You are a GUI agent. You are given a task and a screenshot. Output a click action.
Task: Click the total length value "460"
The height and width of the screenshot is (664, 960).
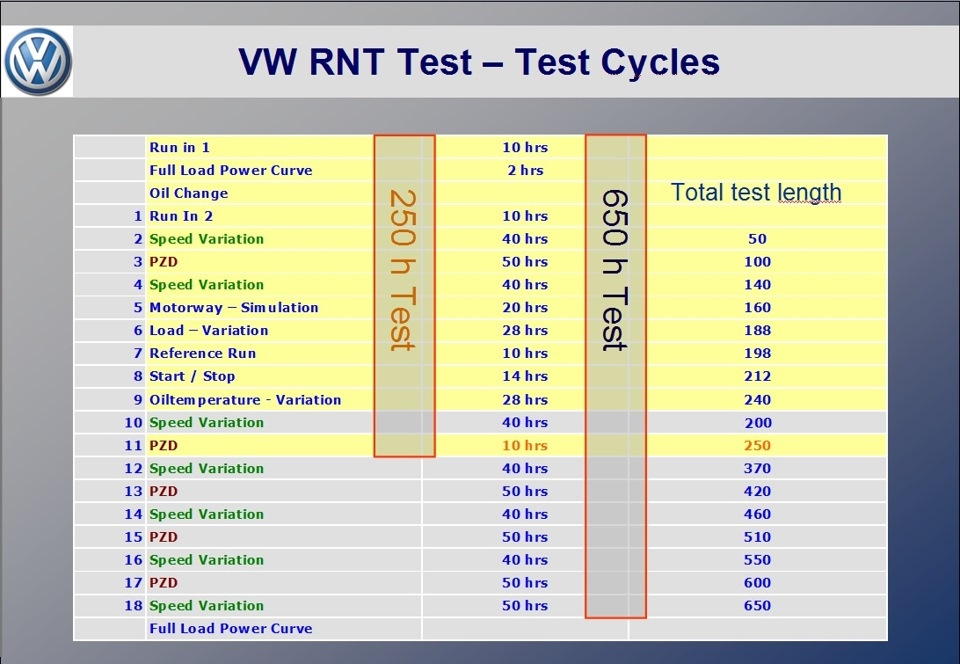click(757, 514)
